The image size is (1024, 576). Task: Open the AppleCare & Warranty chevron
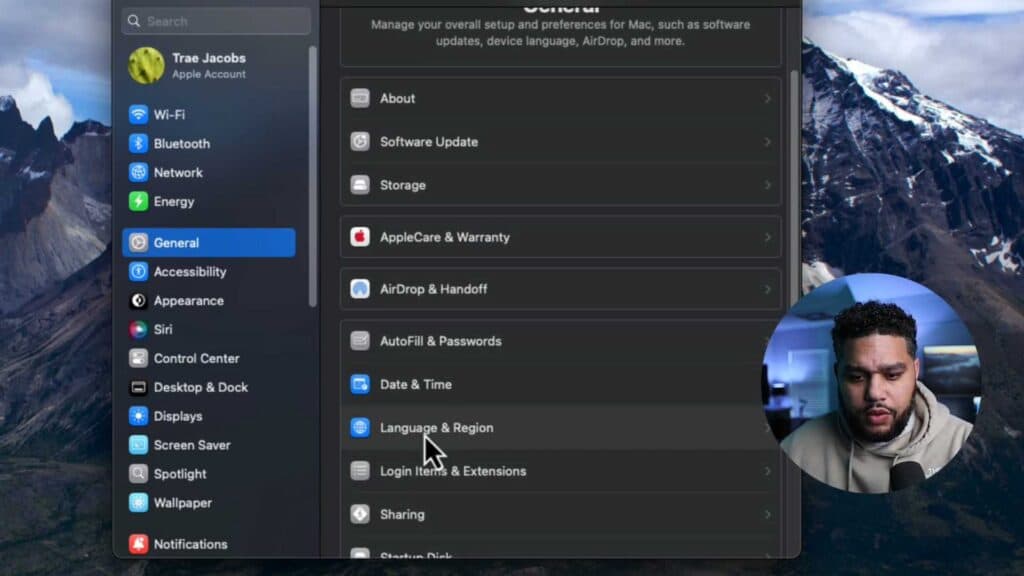pos(767,237)
